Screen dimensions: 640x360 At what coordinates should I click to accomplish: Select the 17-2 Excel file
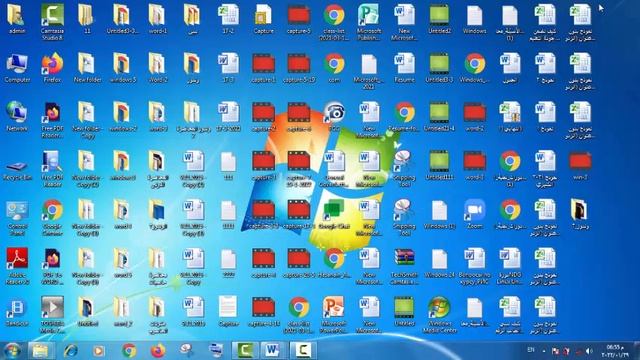click(x=228, y=19)
